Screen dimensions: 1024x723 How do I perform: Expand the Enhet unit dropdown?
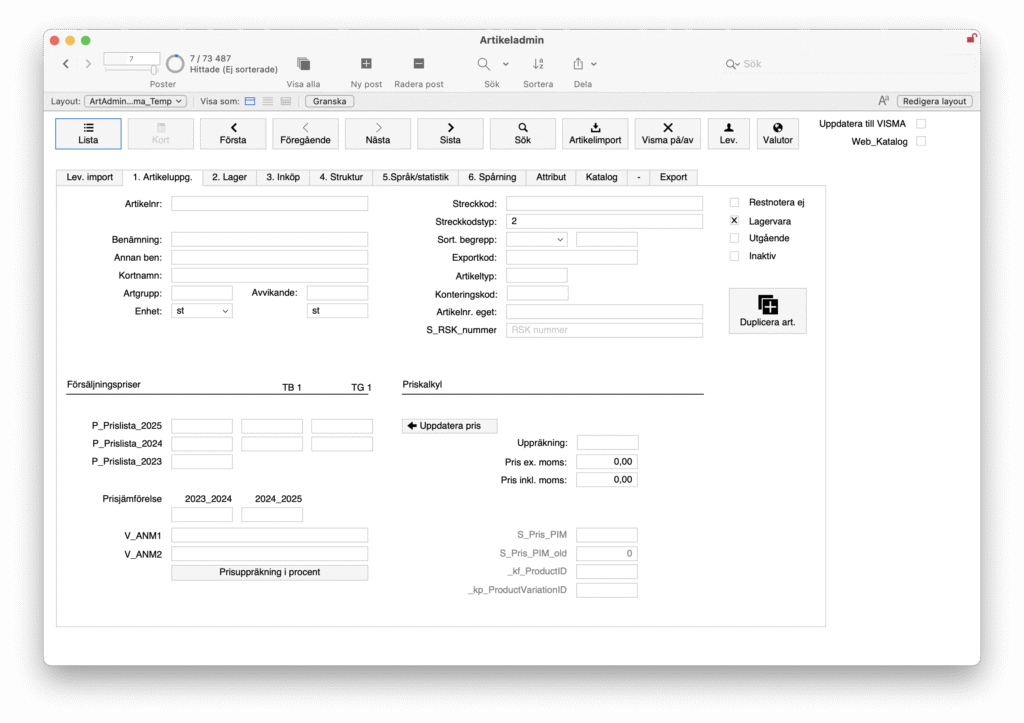(202, 311)
